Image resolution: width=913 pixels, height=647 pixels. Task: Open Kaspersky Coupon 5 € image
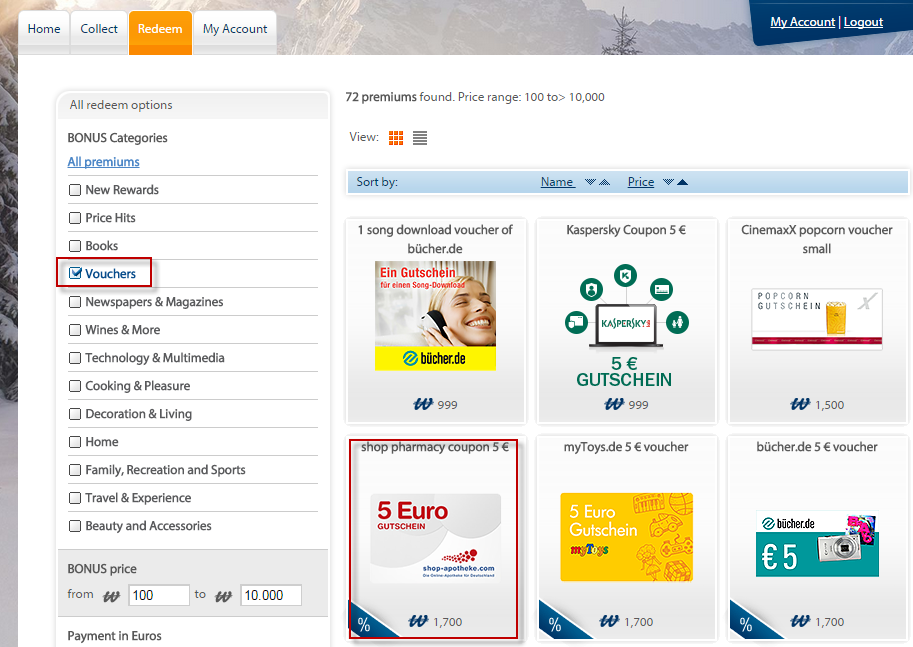click(x=627, y=326)
